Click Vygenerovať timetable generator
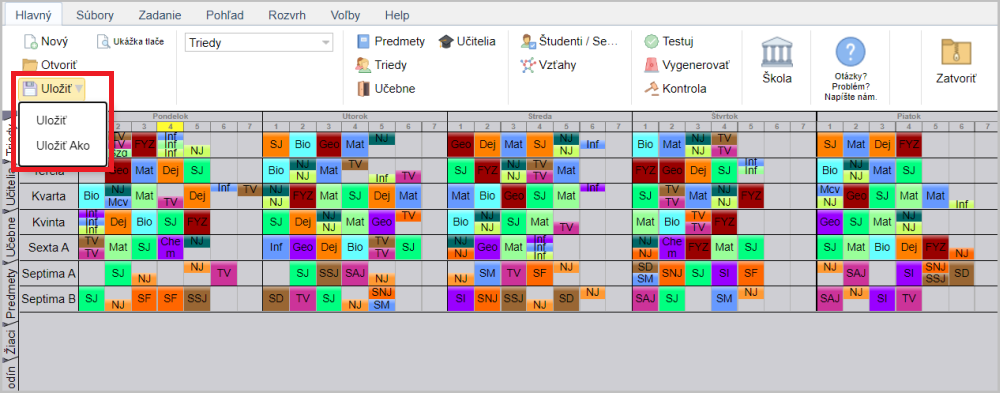Screen dimensions: 1000x393 coord(687,65)
